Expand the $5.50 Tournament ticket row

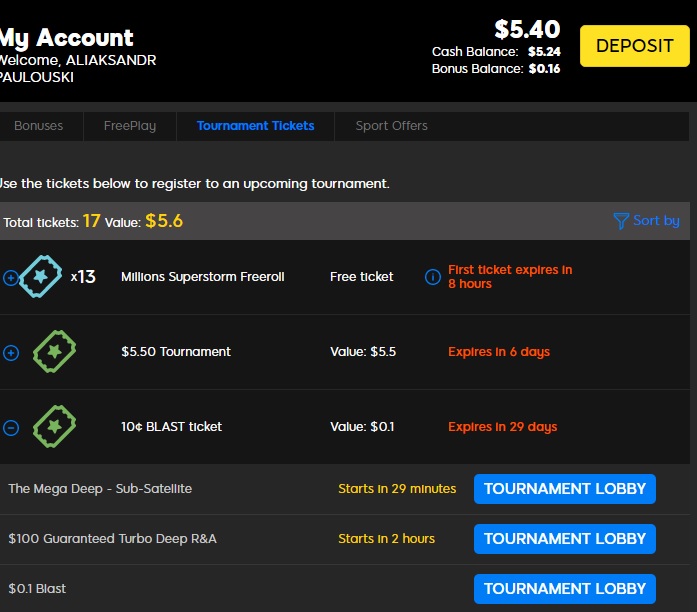click(x=11, y=353)
